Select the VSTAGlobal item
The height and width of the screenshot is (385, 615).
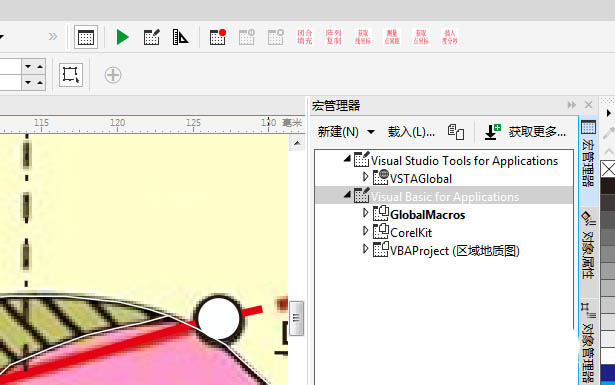pos(421,179)
